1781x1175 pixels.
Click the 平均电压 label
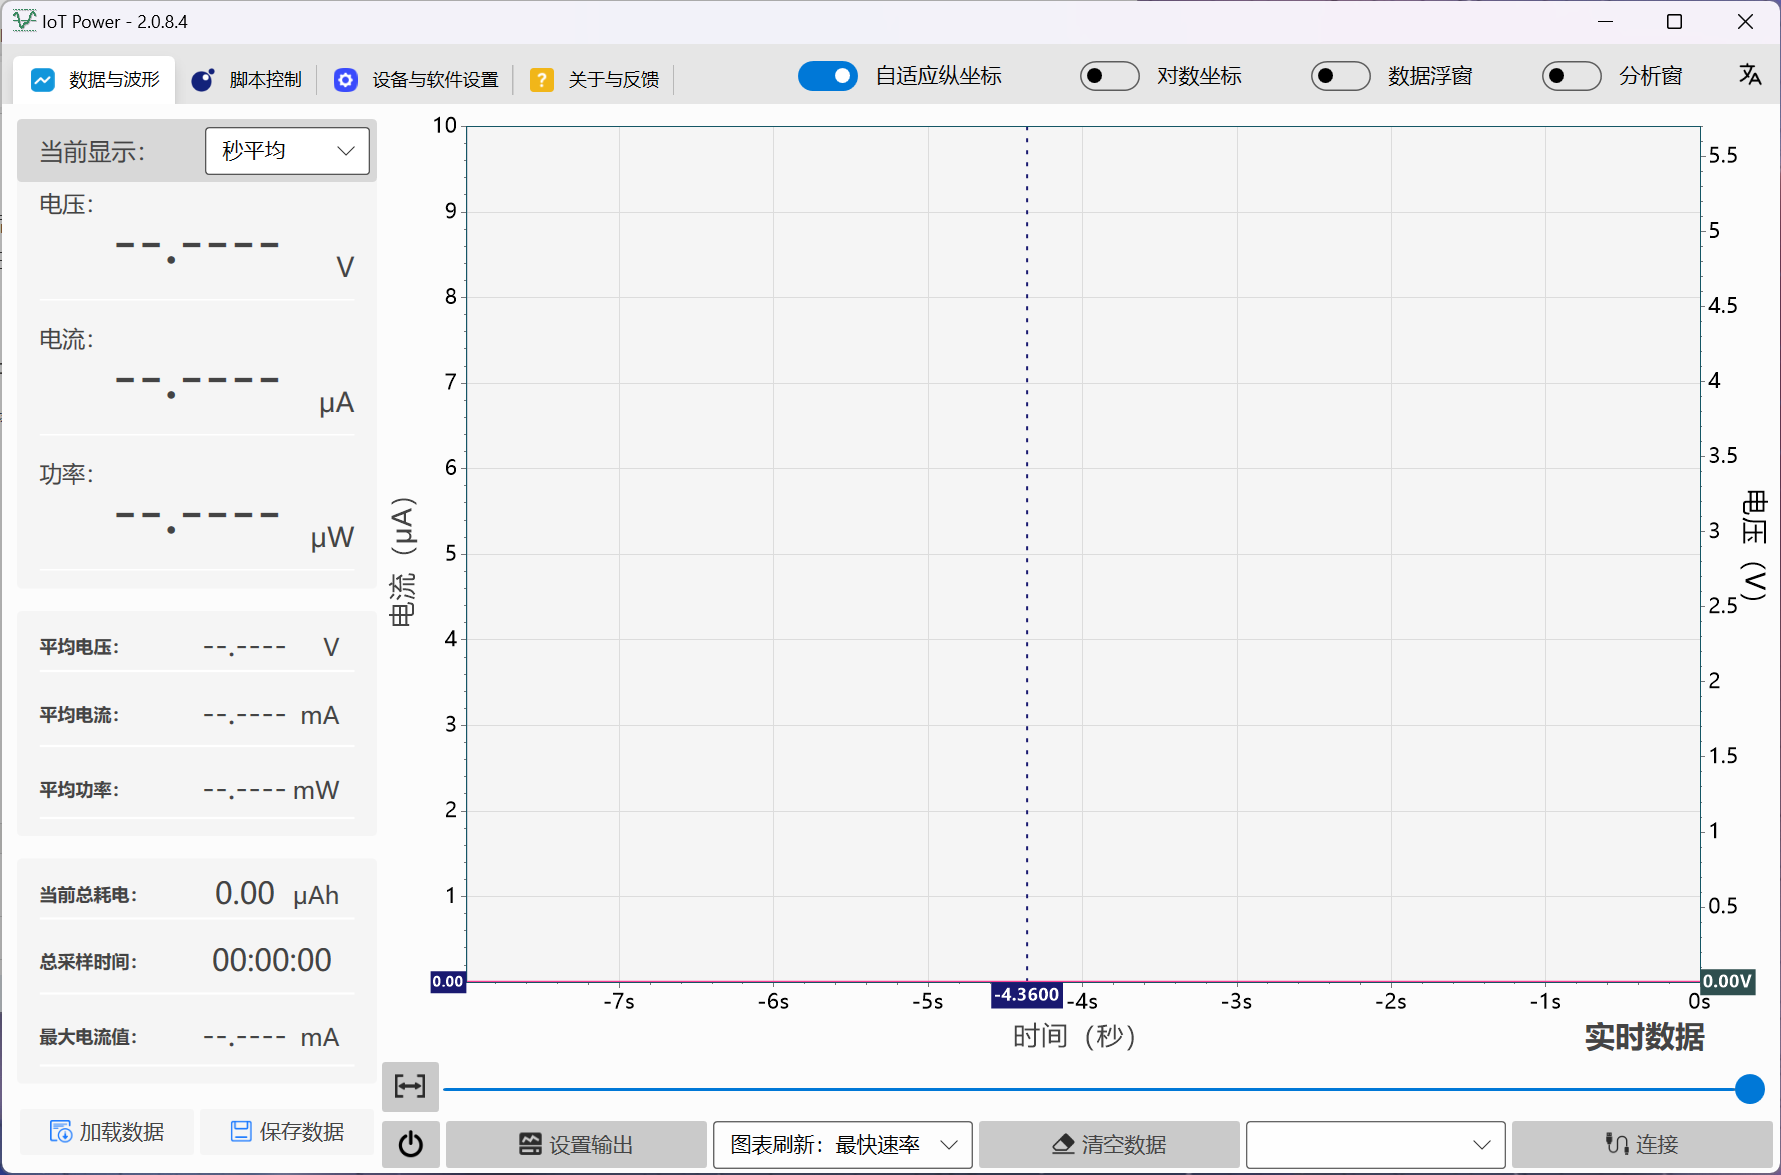[x=79, y=648]
